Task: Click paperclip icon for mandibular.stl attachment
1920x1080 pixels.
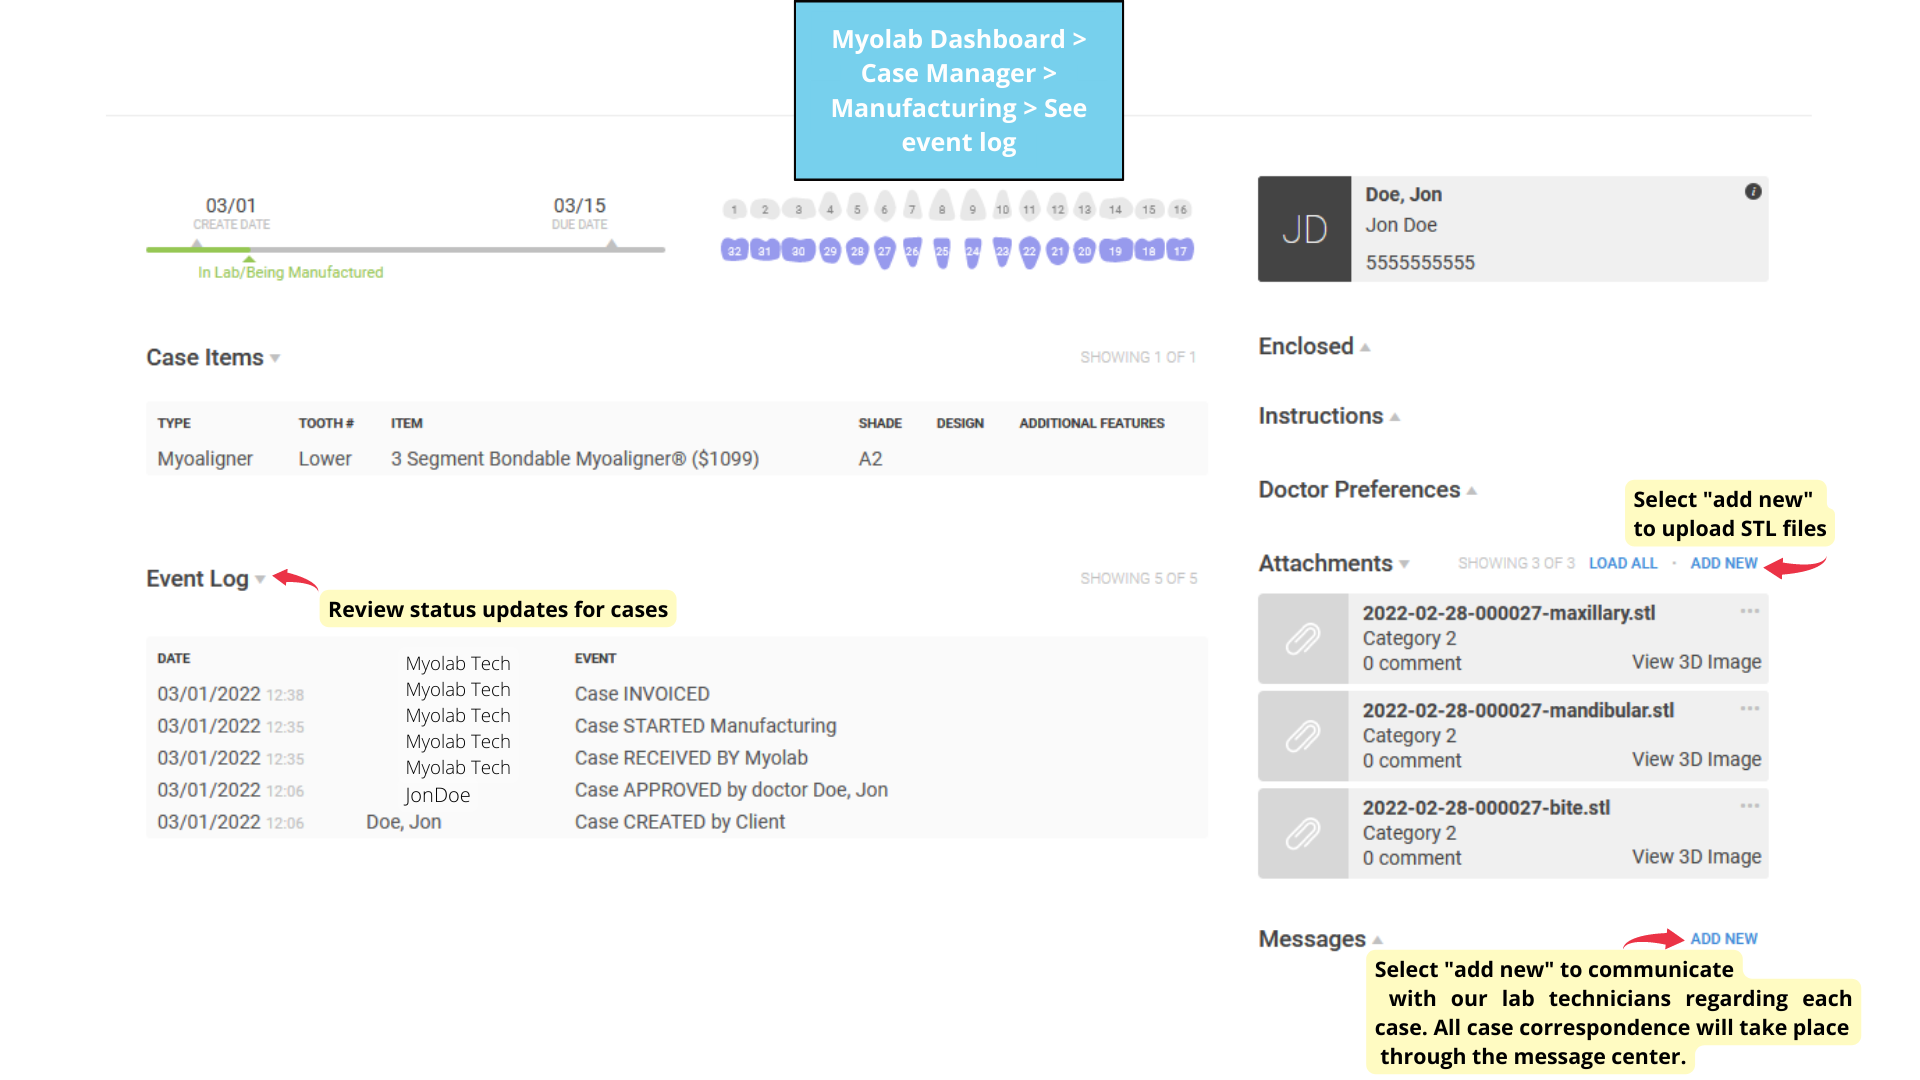Action: [x=1303, y=737]
